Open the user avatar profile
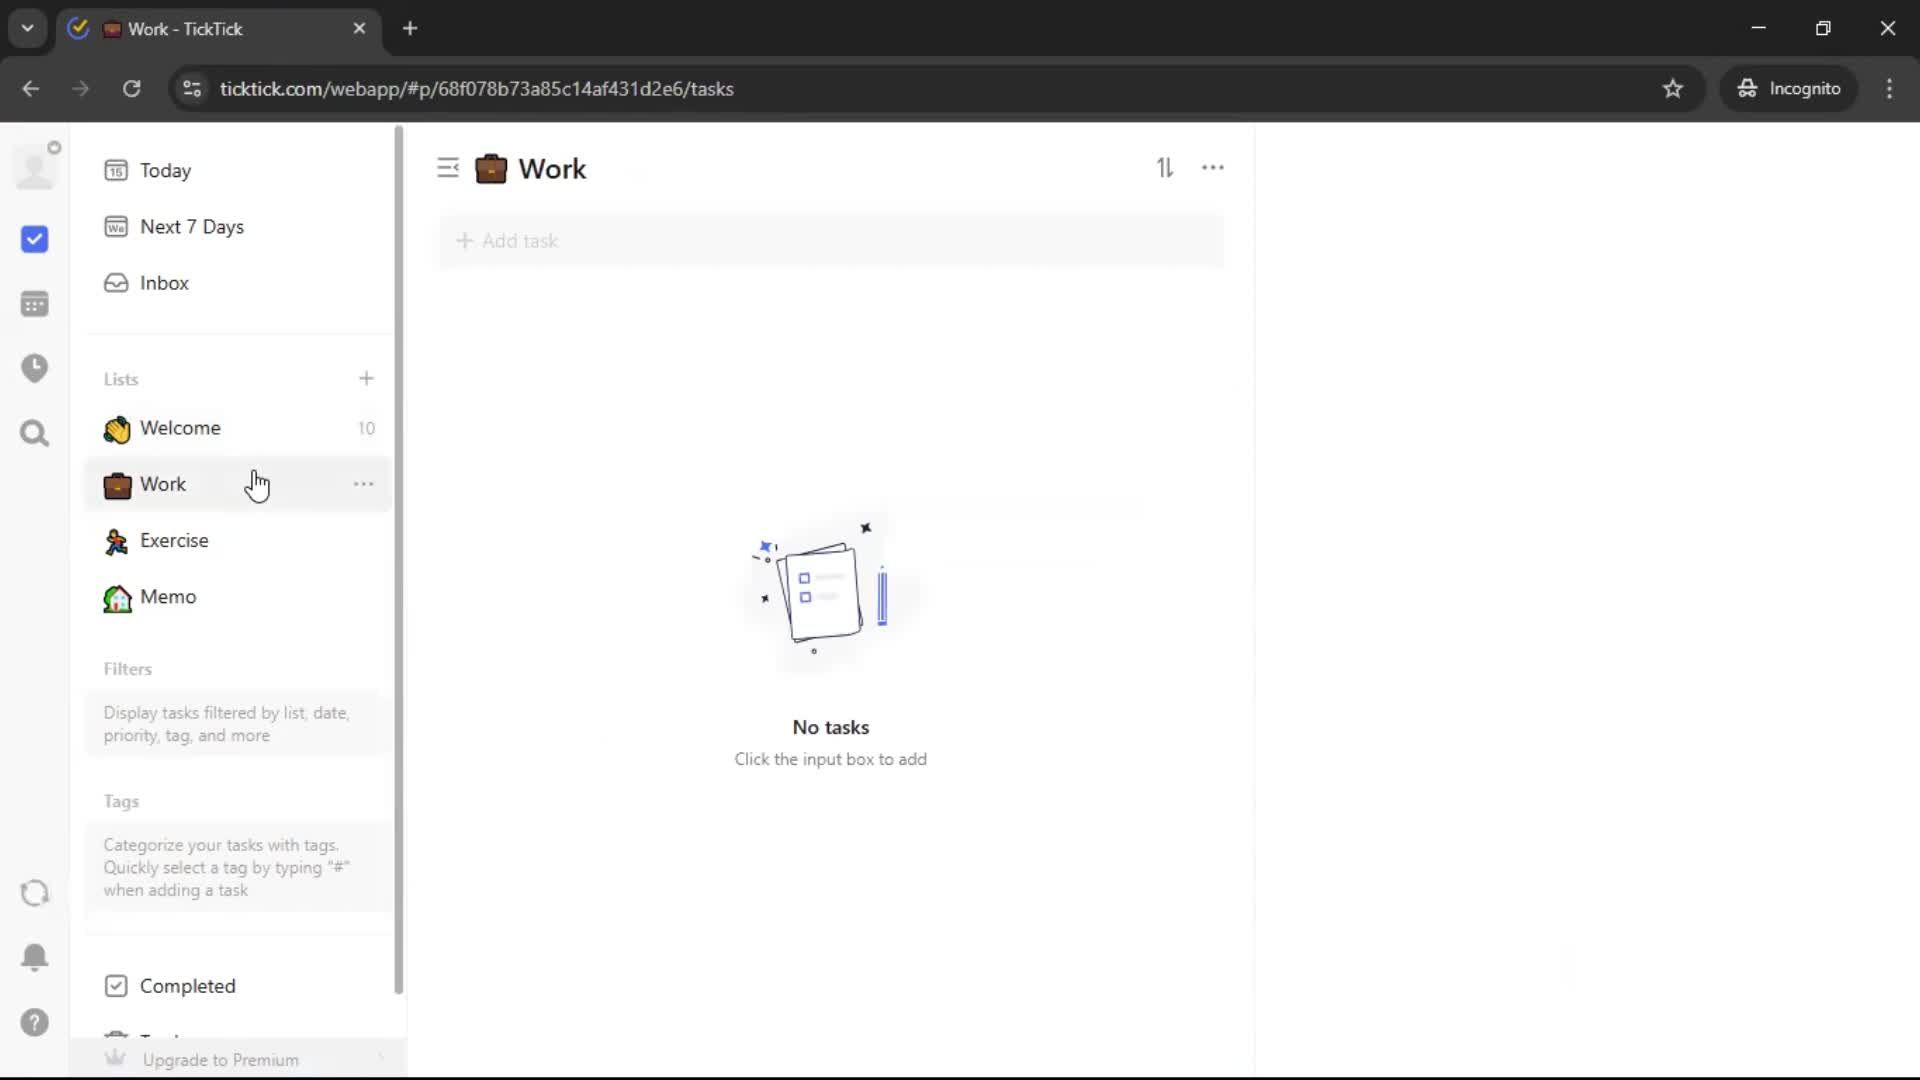Screen dimensions: 1920x1080 [35, 167]
